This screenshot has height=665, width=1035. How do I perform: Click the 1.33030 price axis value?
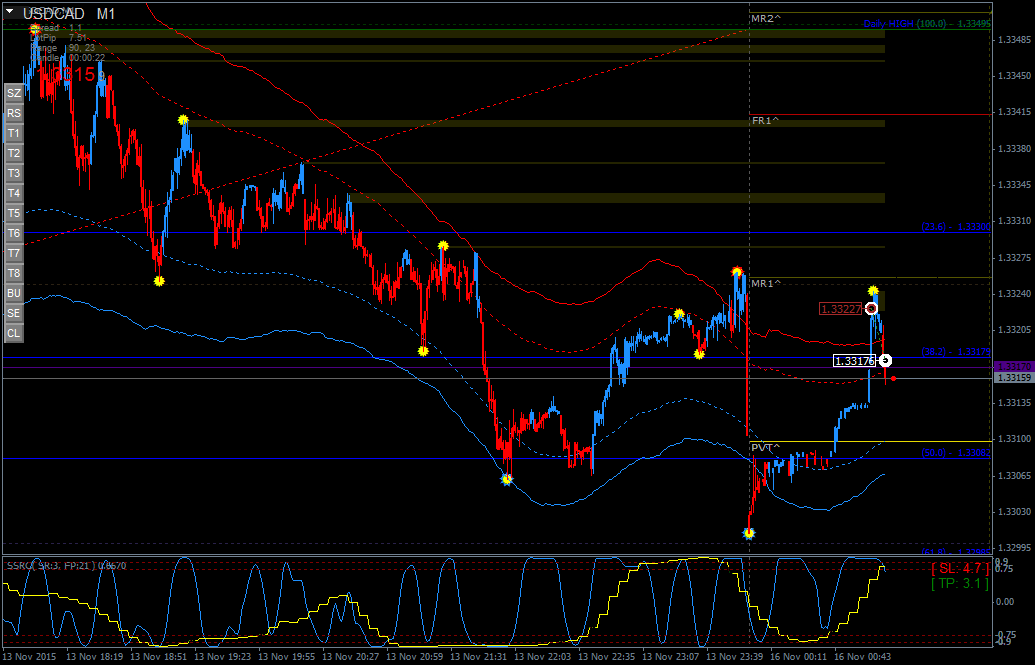(x=1015, y=512)
